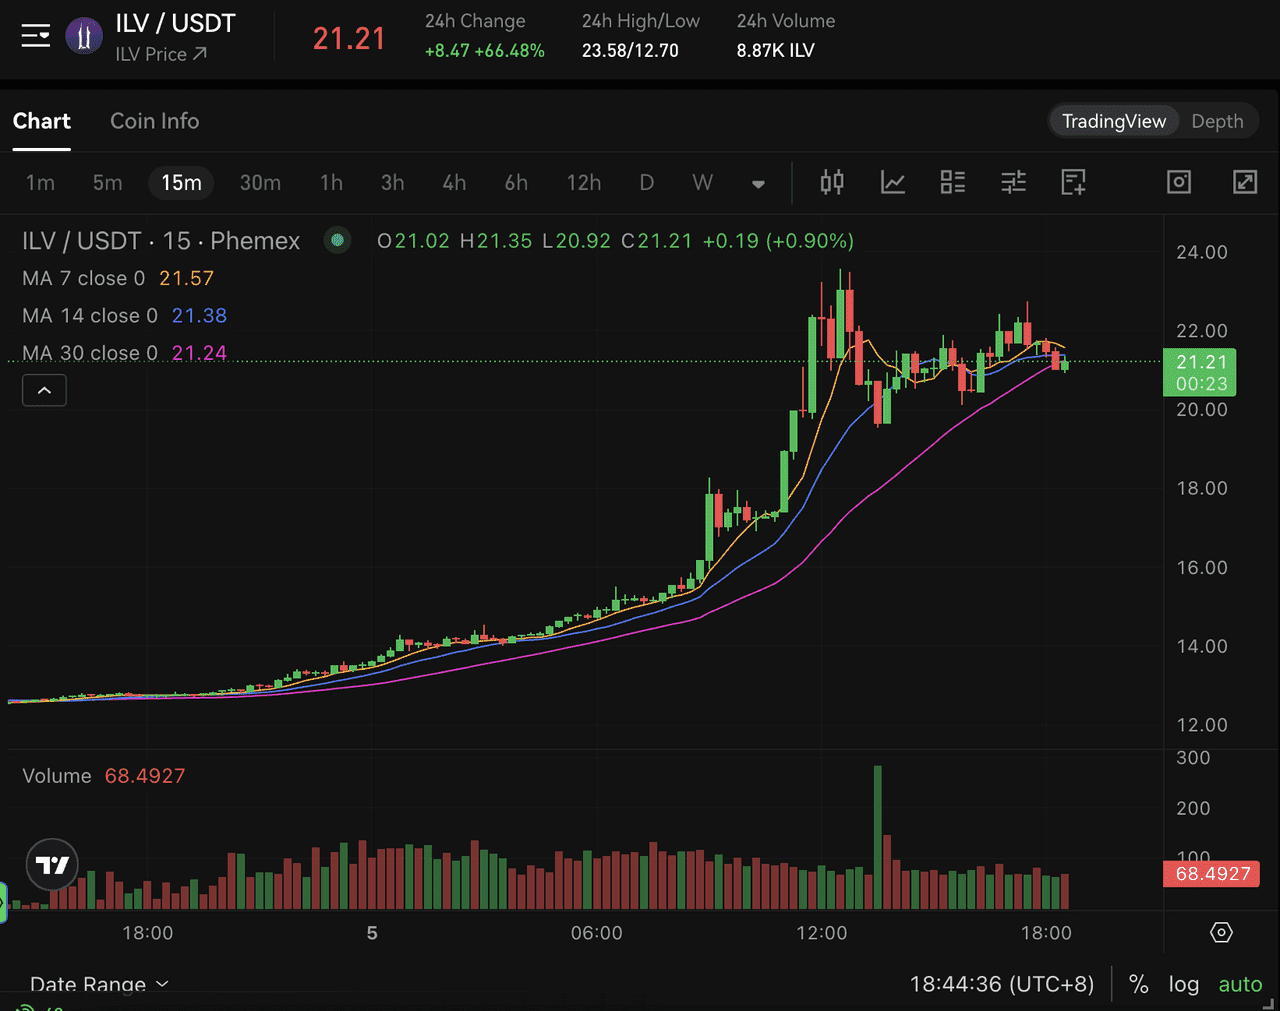Switch chart view to Depth mode

coord(1218,120)
